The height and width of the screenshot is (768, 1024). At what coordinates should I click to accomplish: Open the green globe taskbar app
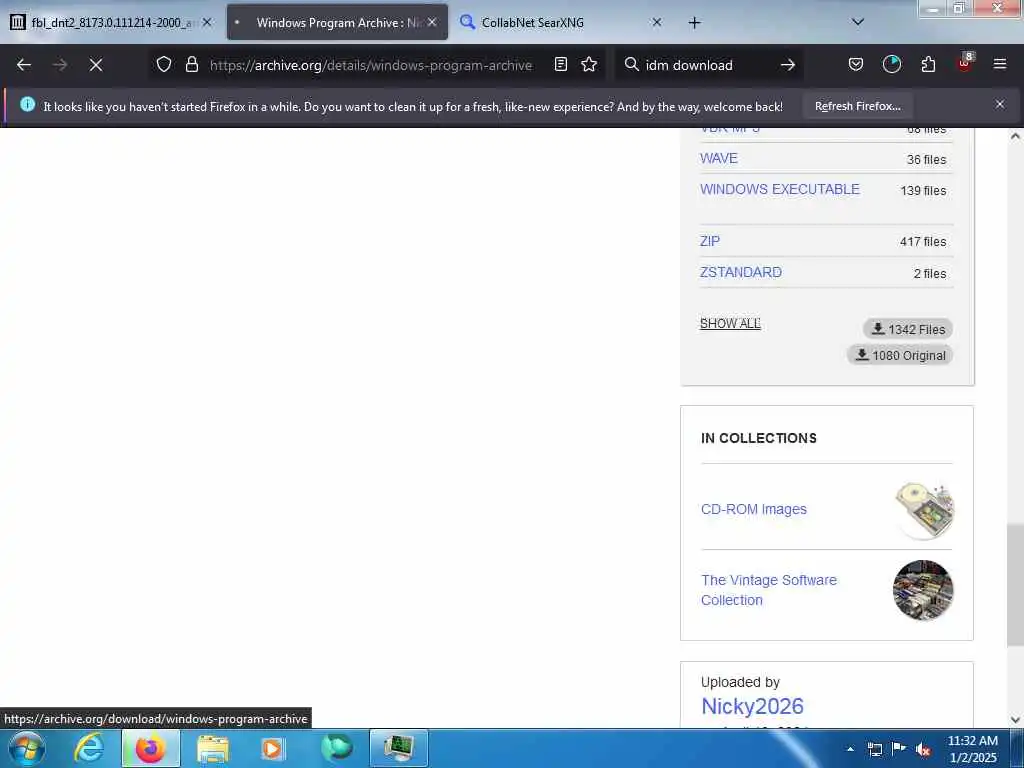[x=336, y=748]
